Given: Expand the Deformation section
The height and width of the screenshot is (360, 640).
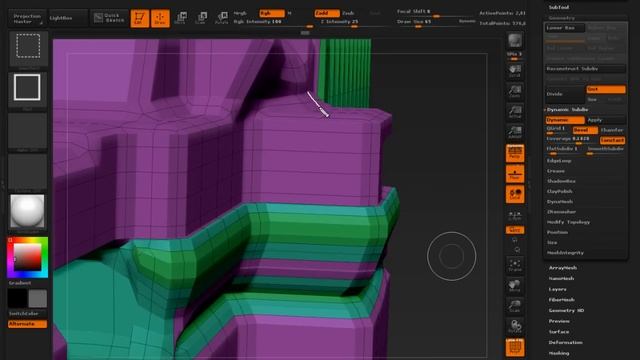Looking at the screenshot, I should tap(565, 342).
